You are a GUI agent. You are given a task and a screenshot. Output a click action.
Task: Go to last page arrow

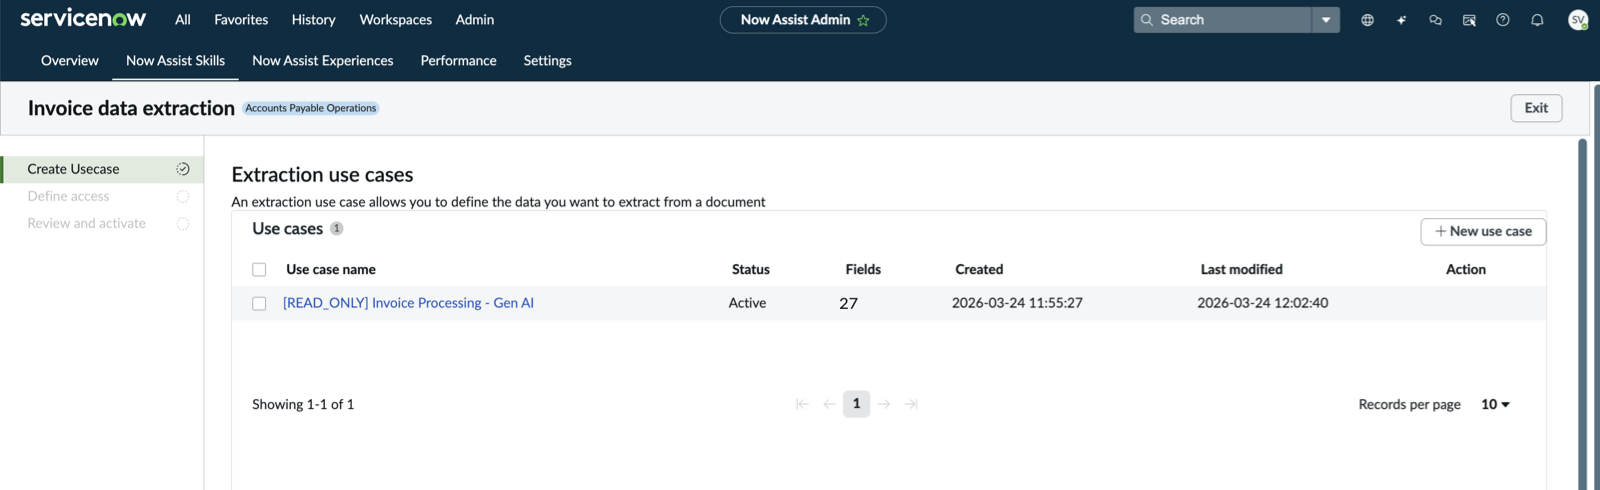(911, 404)
